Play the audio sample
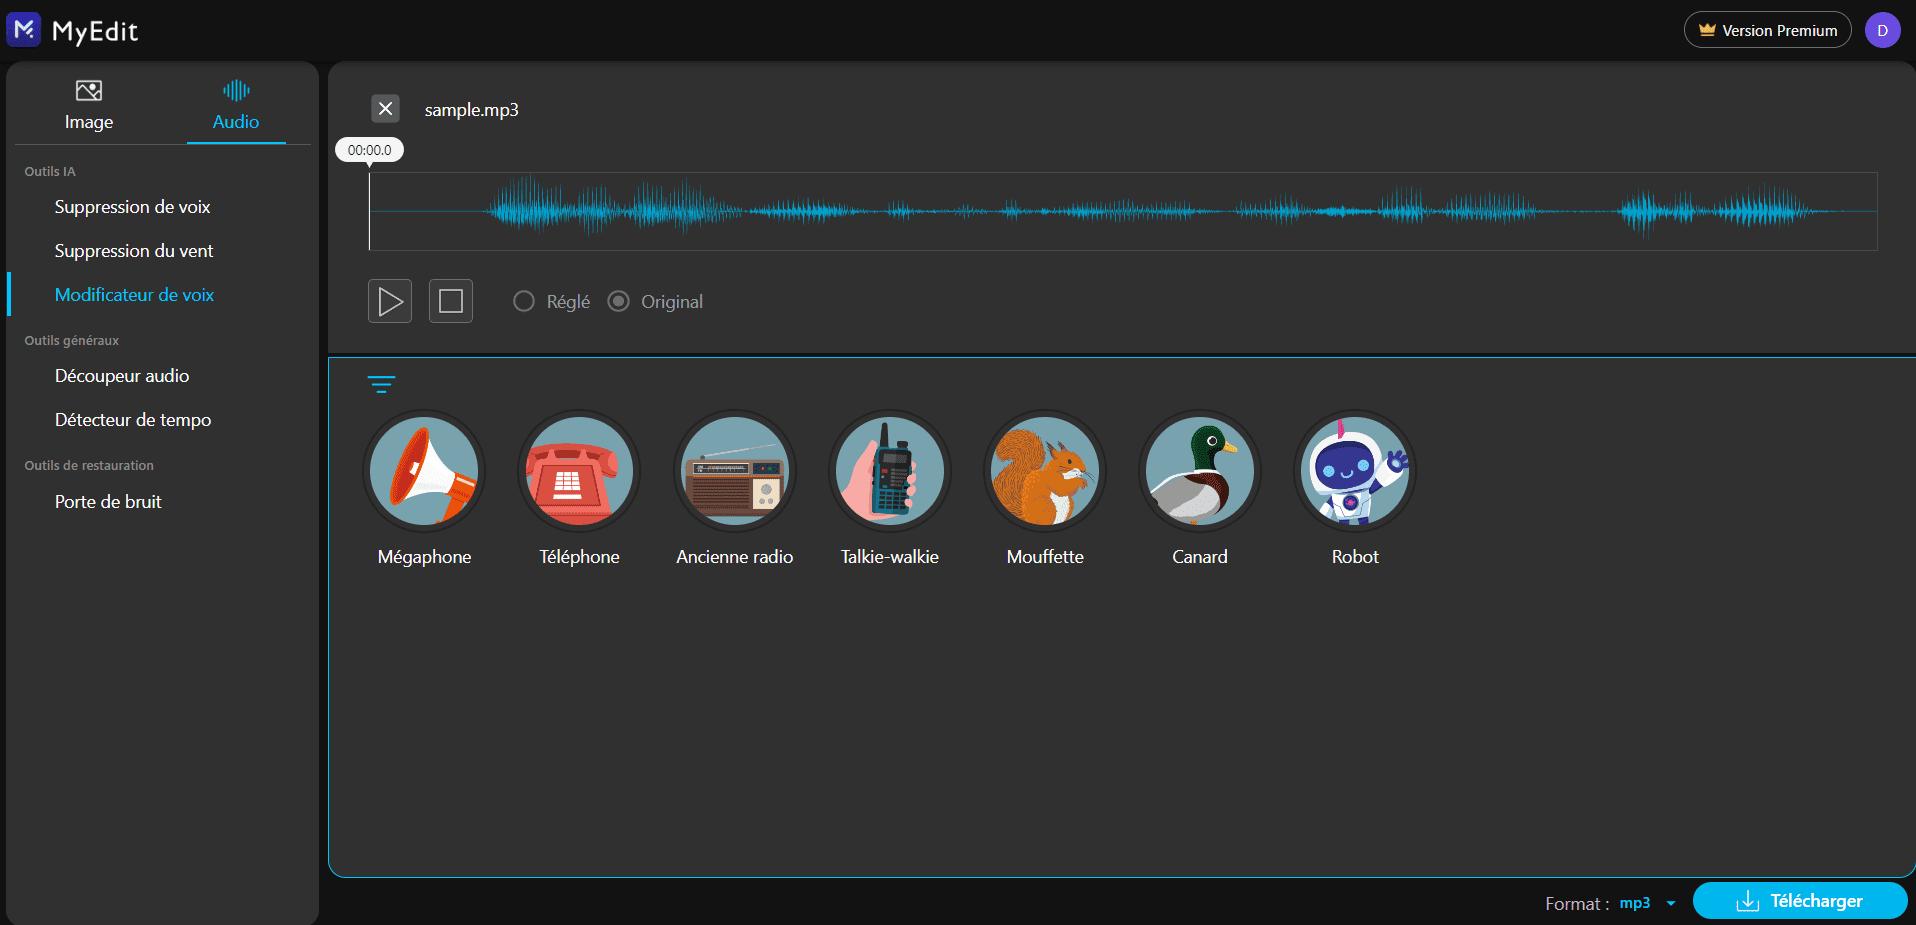 [x=390, y=300]
